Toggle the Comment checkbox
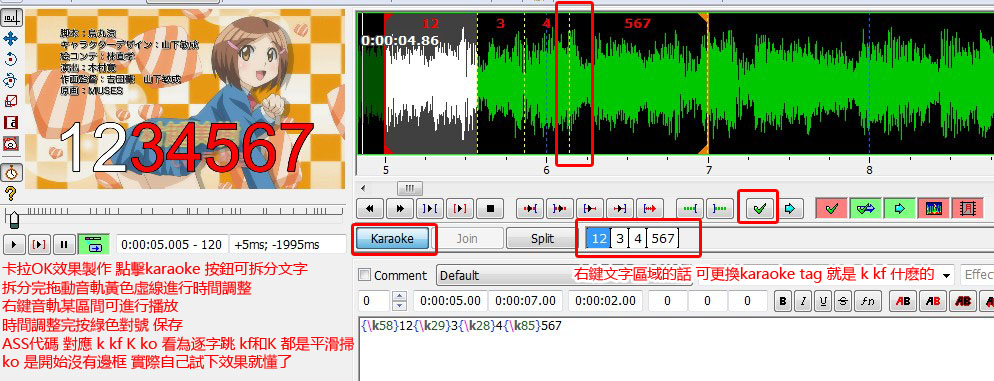This screenshot has height=381, width=994. point(364,275)
